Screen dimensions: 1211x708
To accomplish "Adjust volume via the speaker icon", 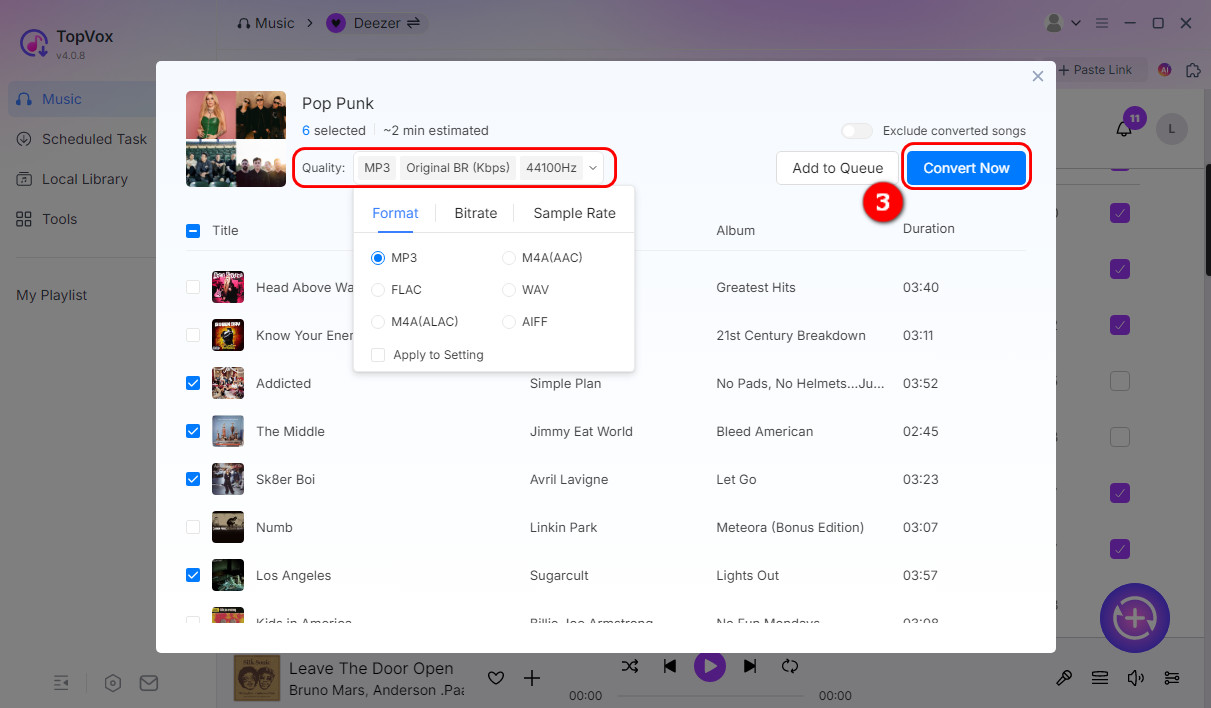I will 1136,677.
